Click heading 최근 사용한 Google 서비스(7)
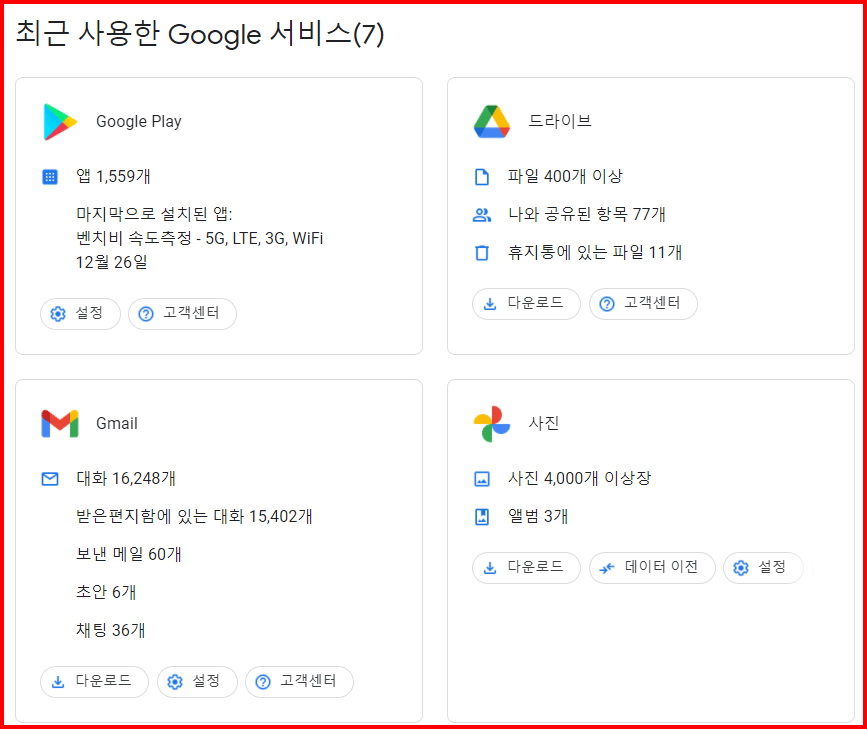 [200, 34]
